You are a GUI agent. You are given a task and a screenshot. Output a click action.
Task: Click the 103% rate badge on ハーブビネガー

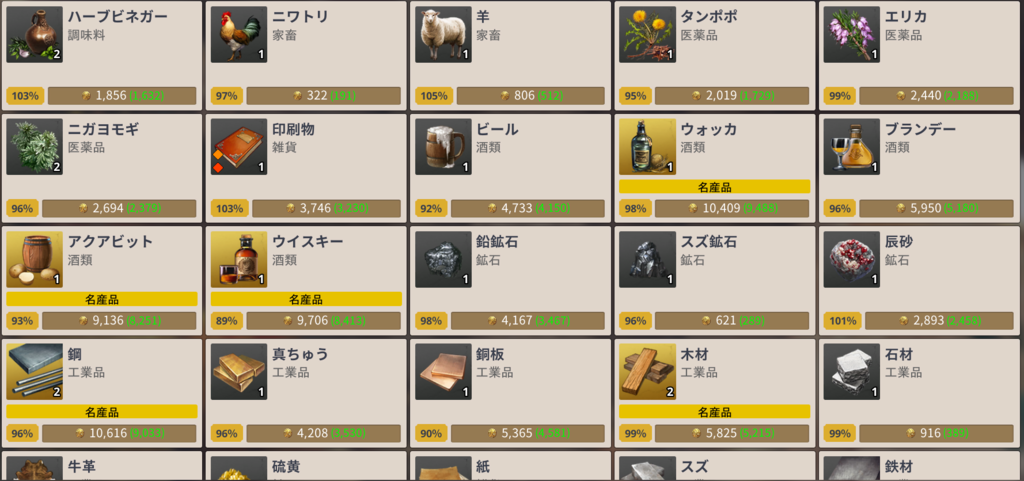[25, 96]
